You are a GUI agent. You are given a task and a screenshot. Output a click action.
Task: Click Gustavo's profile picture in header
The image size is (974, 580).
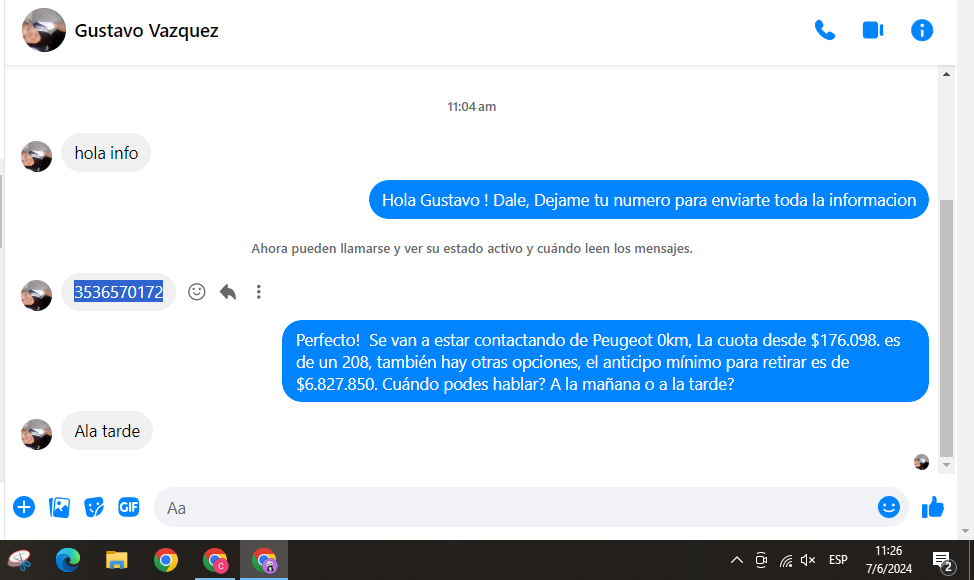click(44, 30)
